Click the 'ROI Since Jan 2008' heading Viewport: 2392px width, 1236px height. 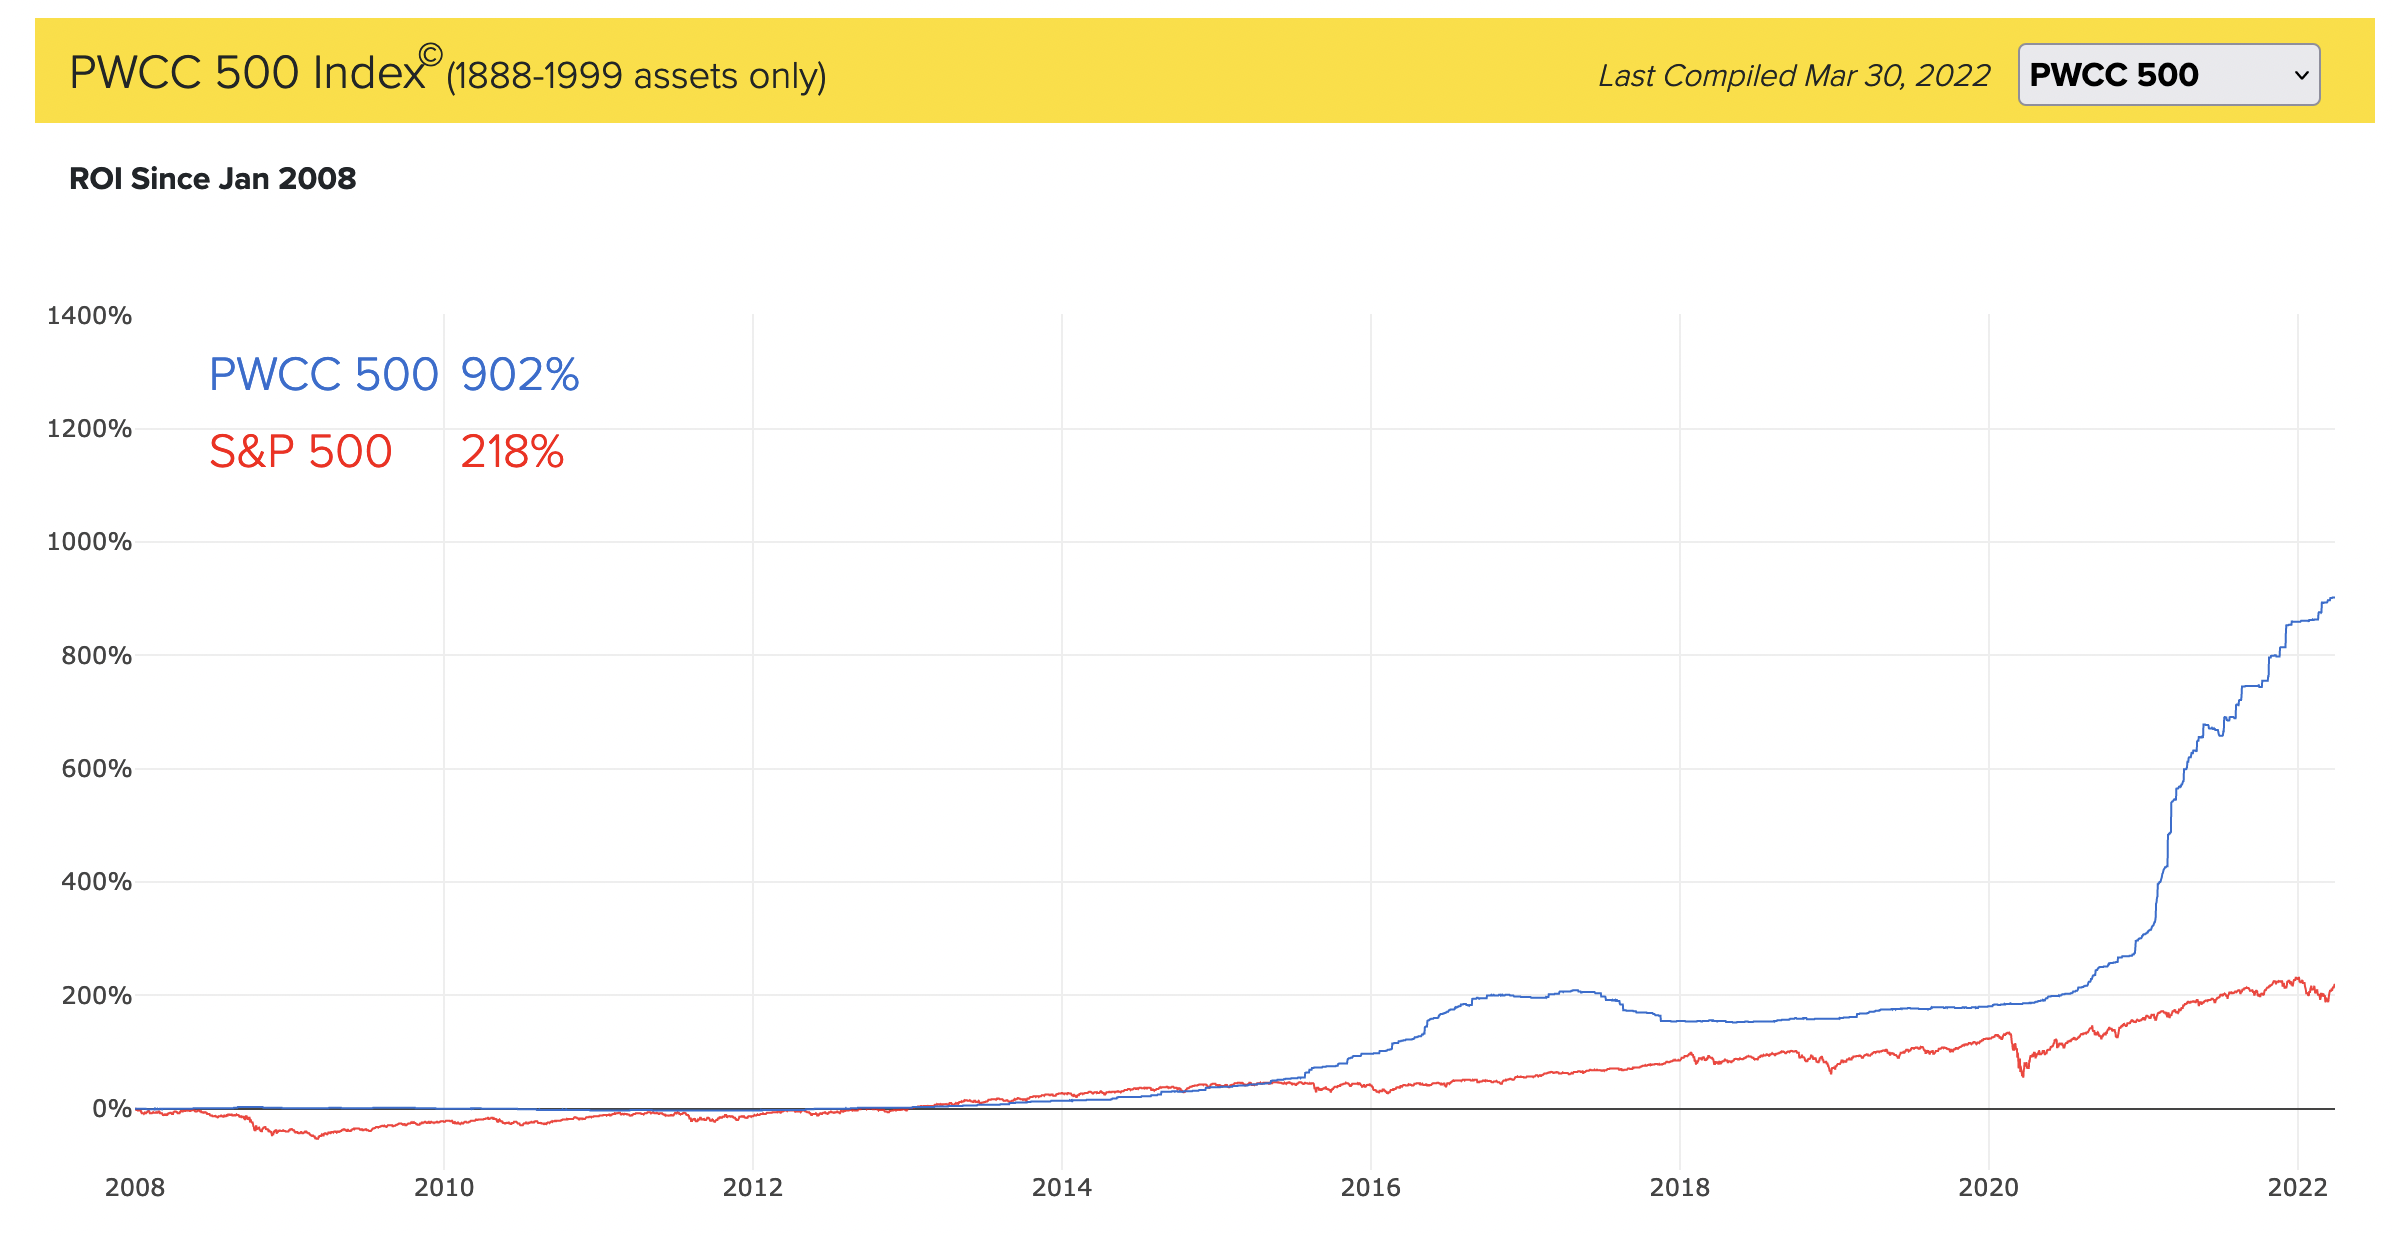[212, 178]
